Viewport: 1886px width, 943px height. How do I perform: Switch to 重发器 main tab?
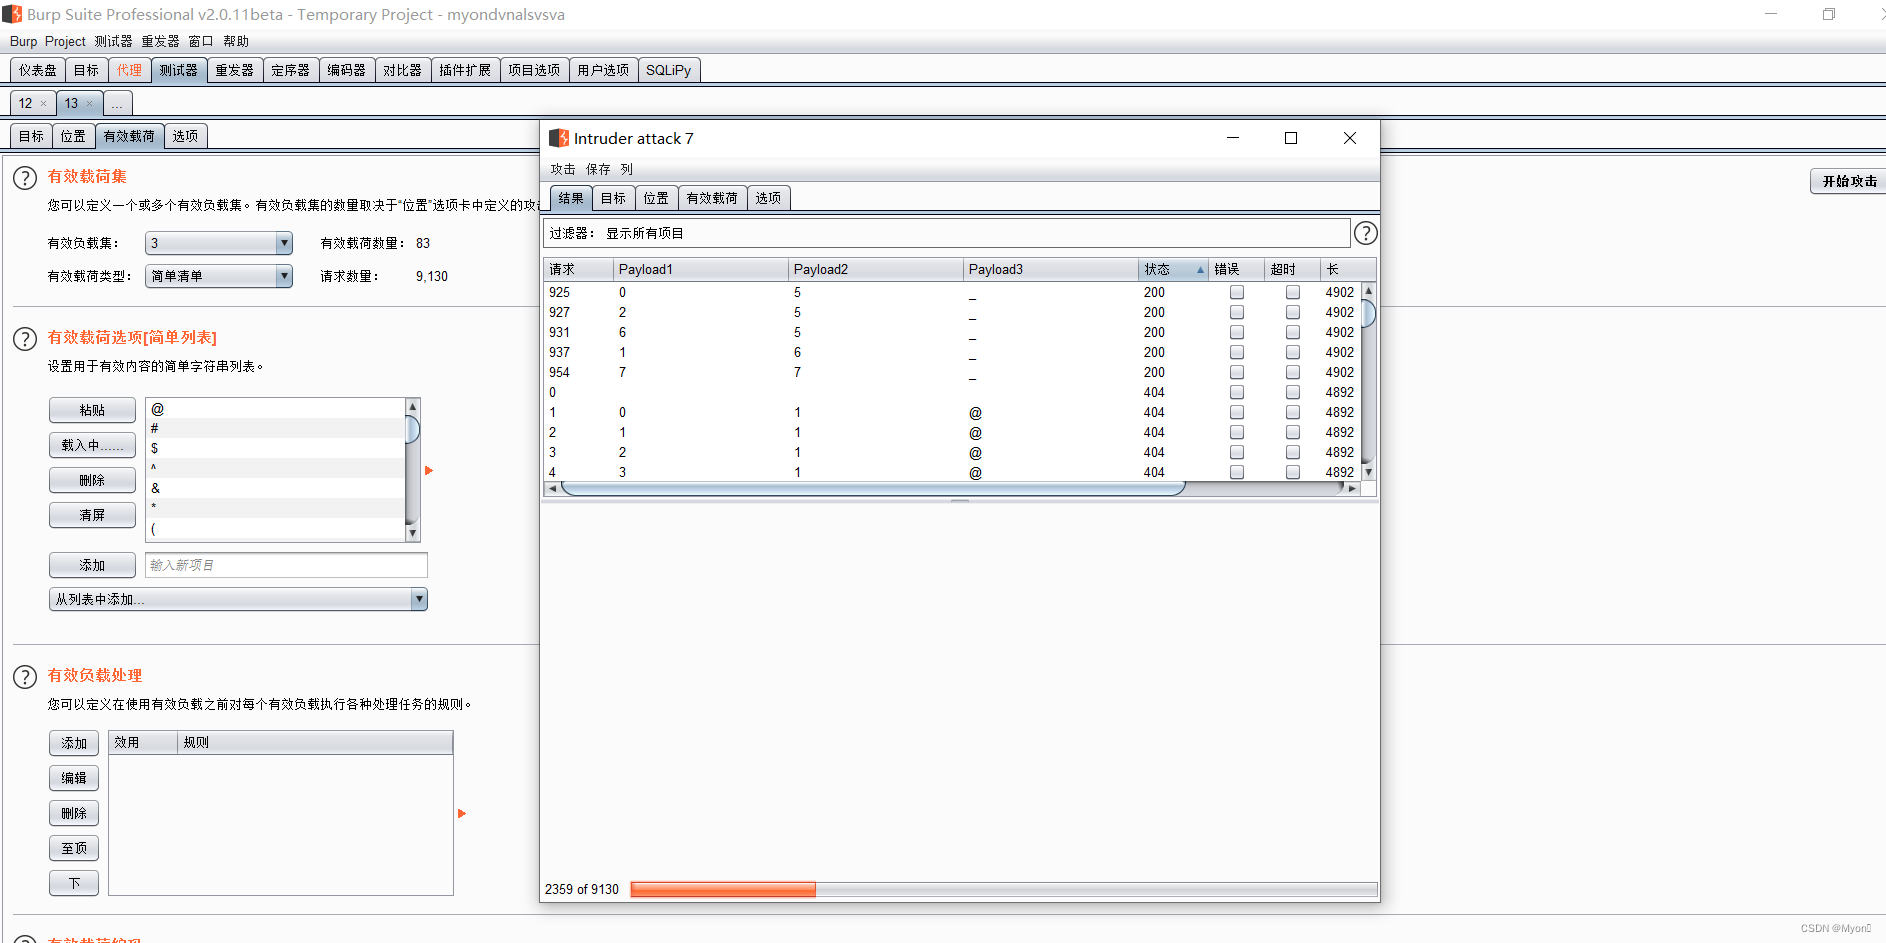point(235,70)
